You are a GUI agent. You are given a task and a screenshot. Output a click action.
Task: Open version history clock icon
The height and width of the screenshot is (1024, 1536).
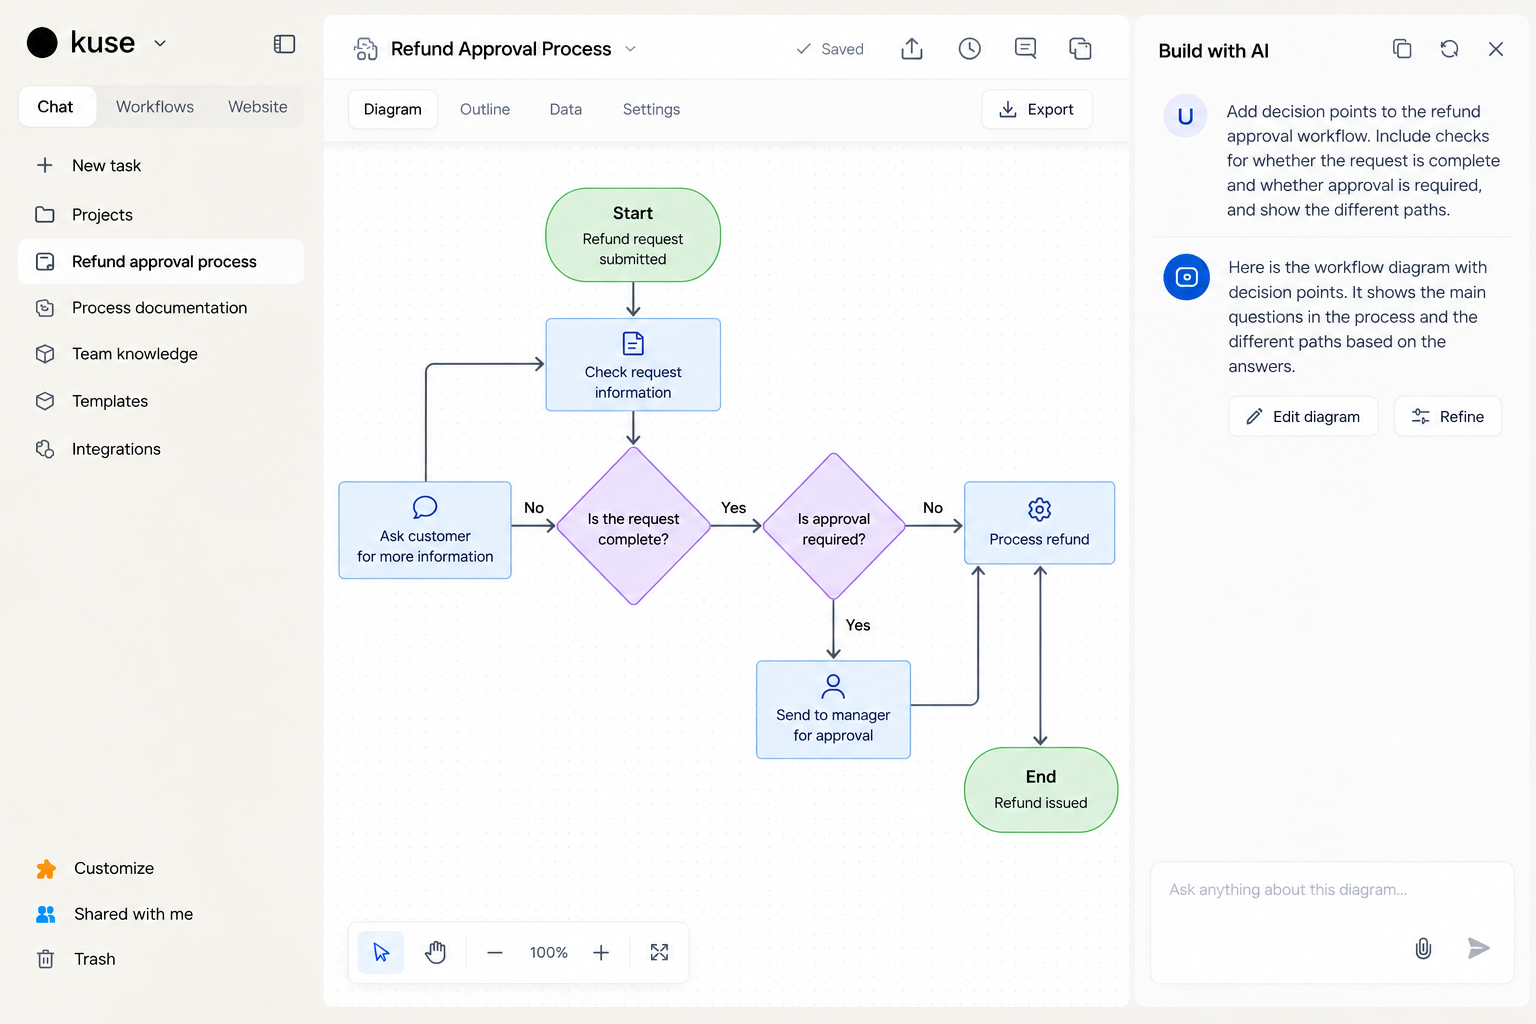(x=969, y=49)
